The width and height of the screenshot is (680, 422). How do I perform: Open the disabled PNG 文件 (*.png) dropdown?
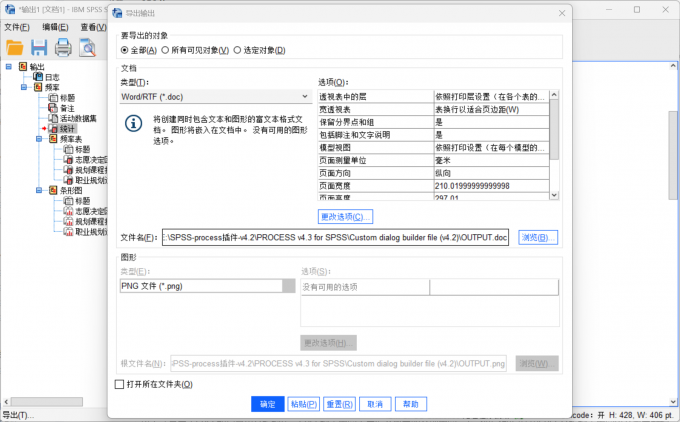pyautogui.click(x=207, y=286)
